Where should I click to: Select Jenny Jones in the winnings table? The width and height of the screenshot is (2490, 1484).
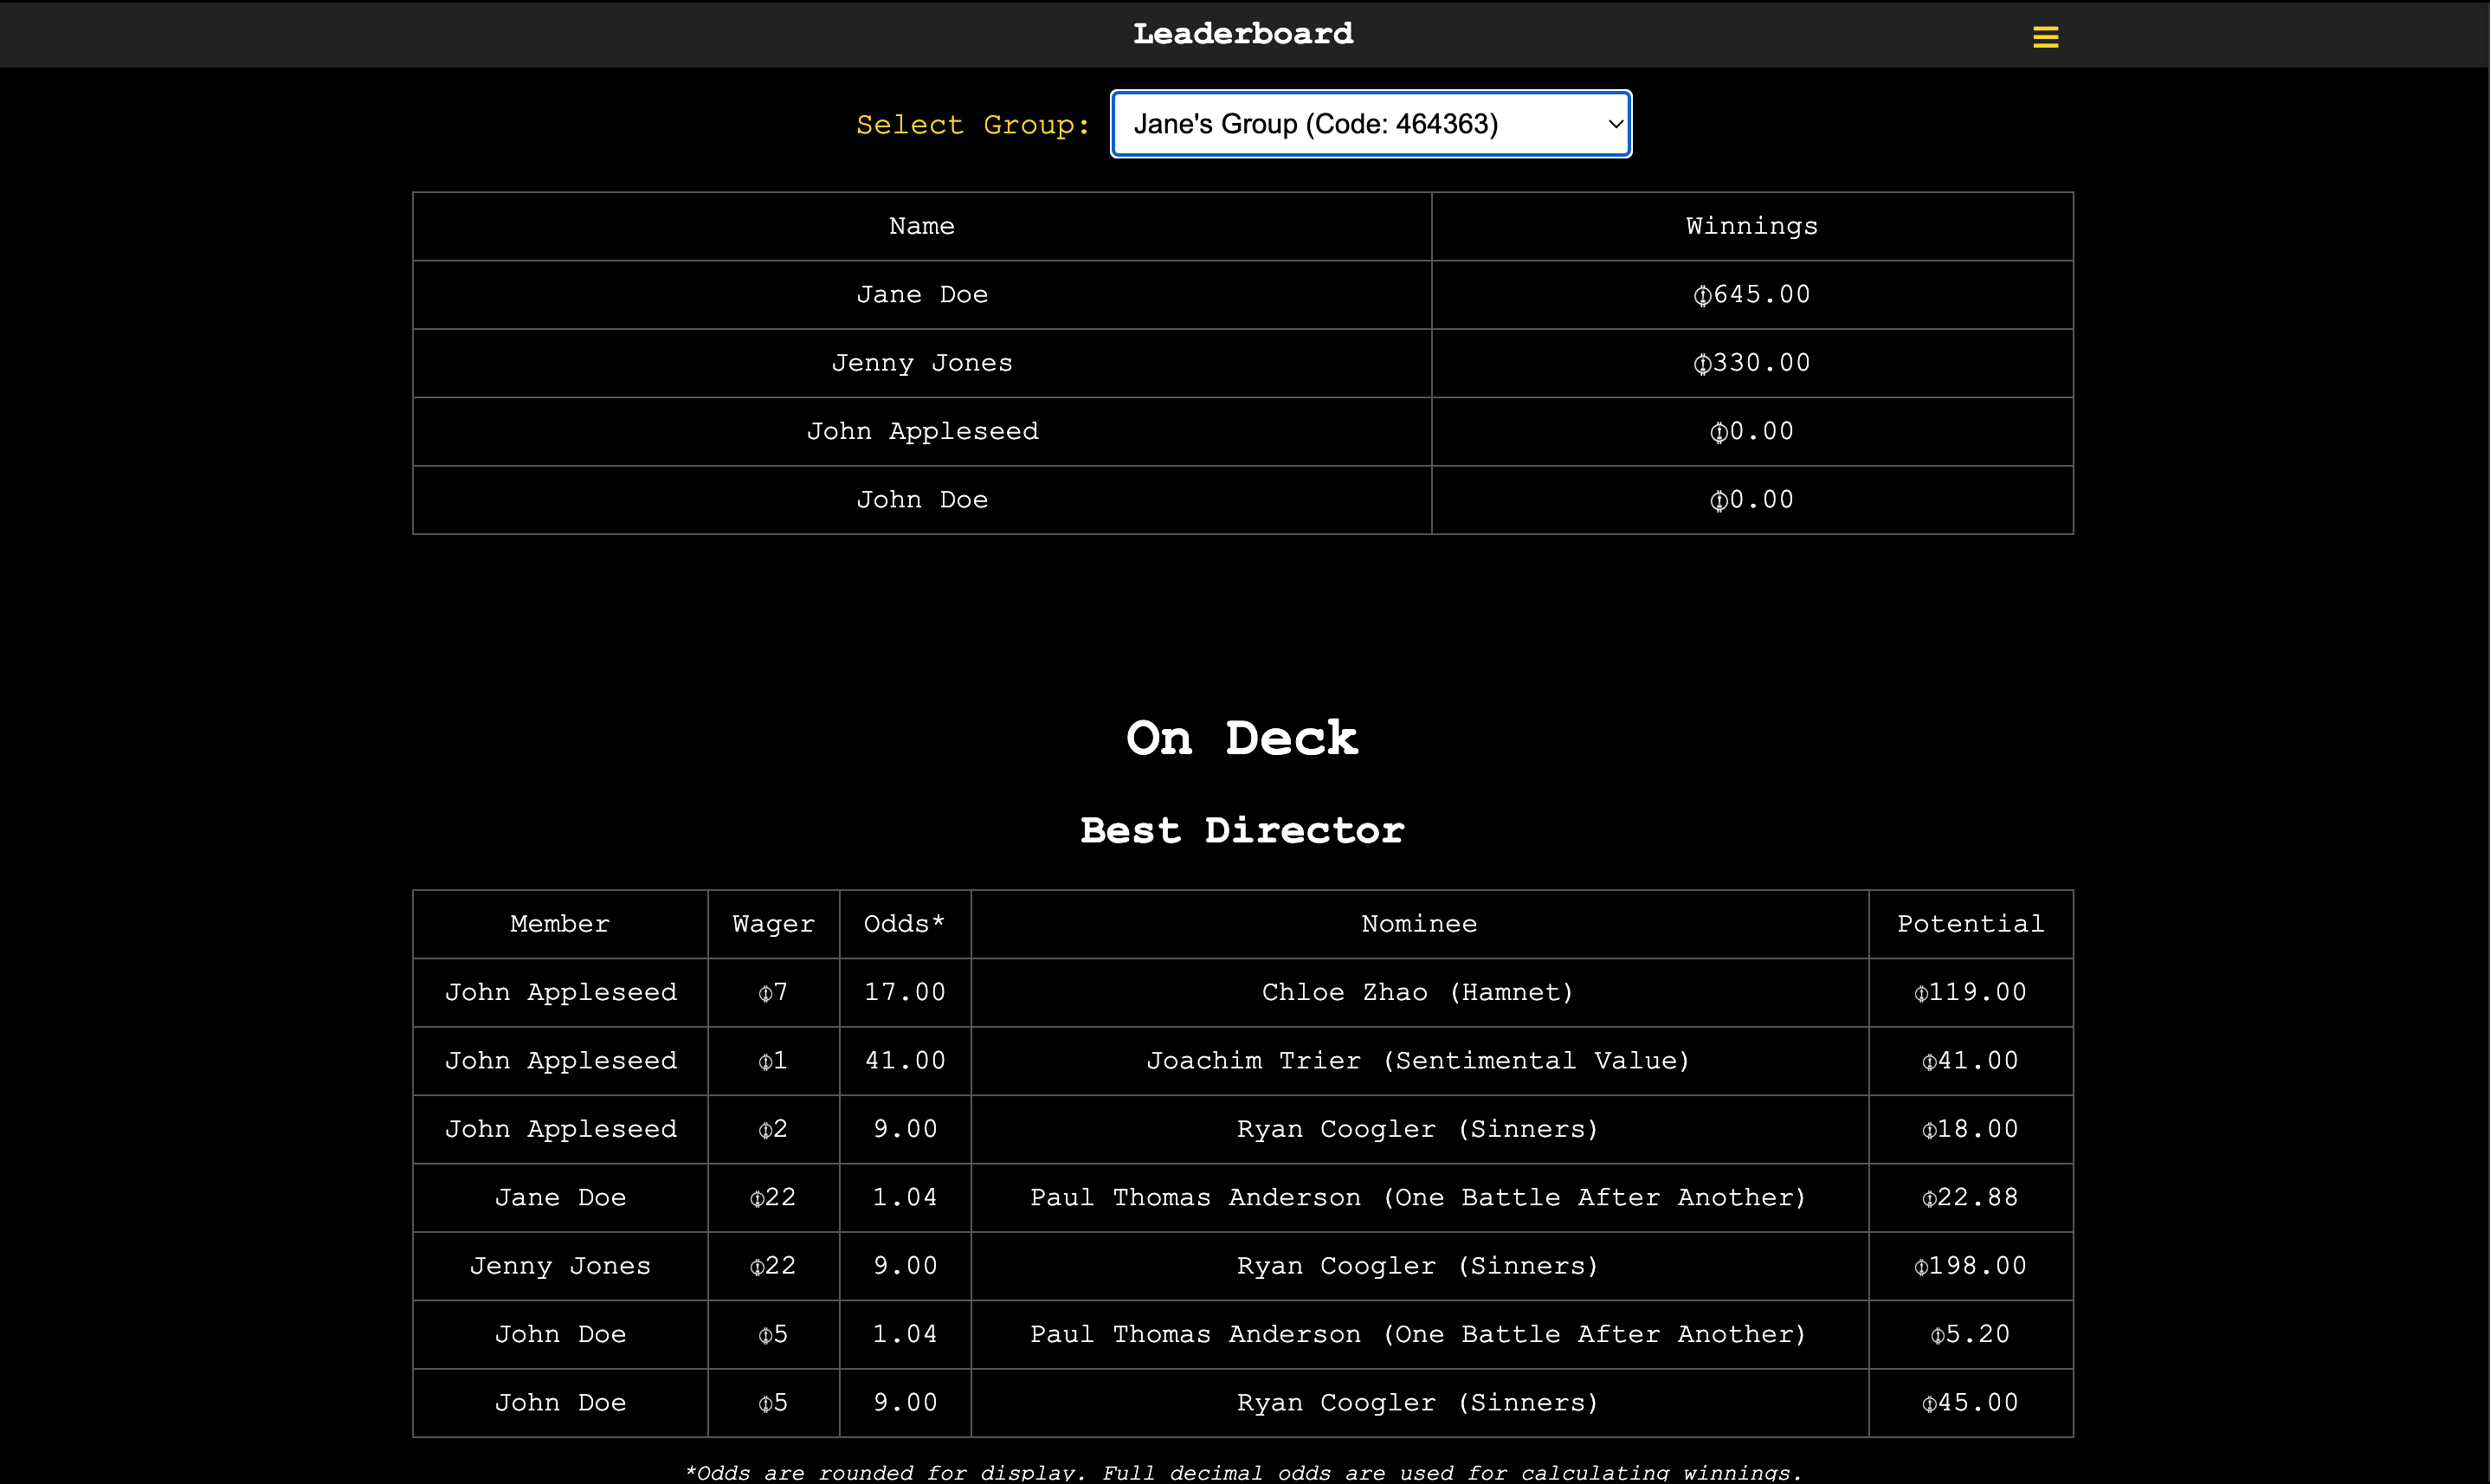click(921, 363)
